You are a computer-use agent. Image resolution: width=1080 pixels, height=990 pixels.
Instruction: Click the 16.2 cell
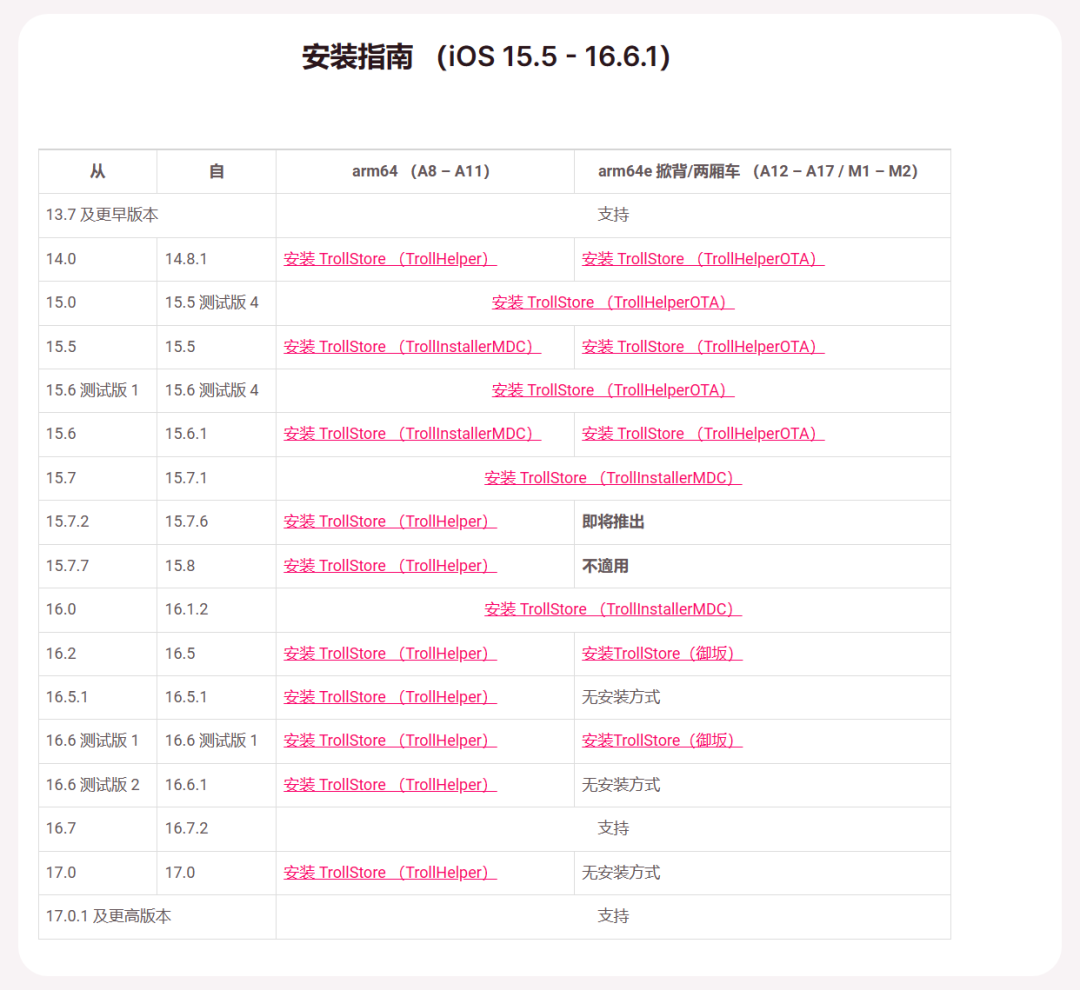(x=98, y=653)
